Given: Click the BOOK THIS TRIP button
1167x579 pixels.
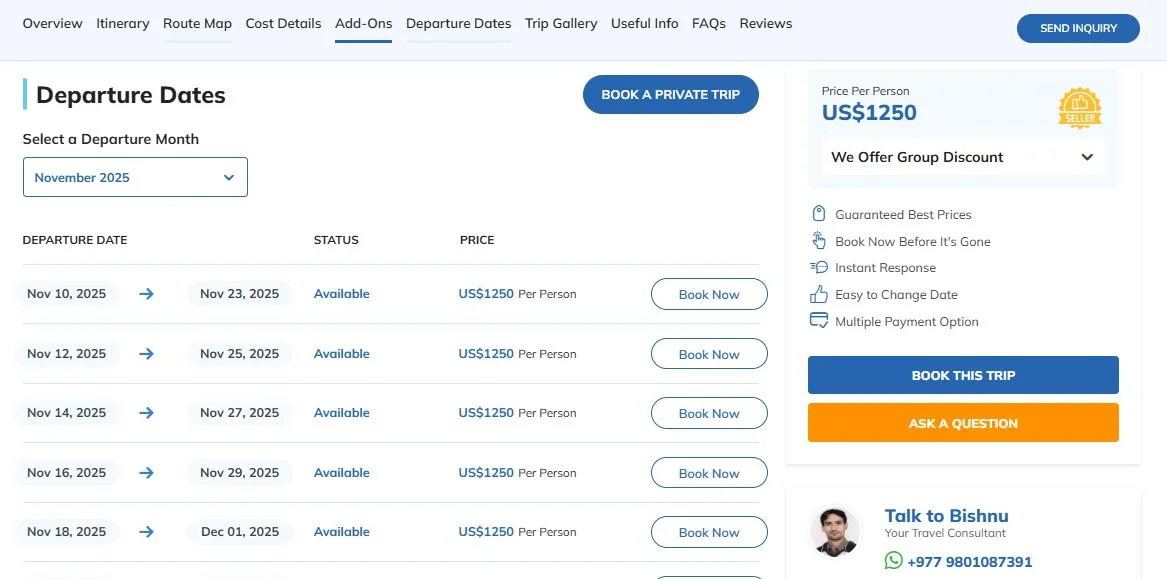Looking at the screenshot, I should click(962, 375).
